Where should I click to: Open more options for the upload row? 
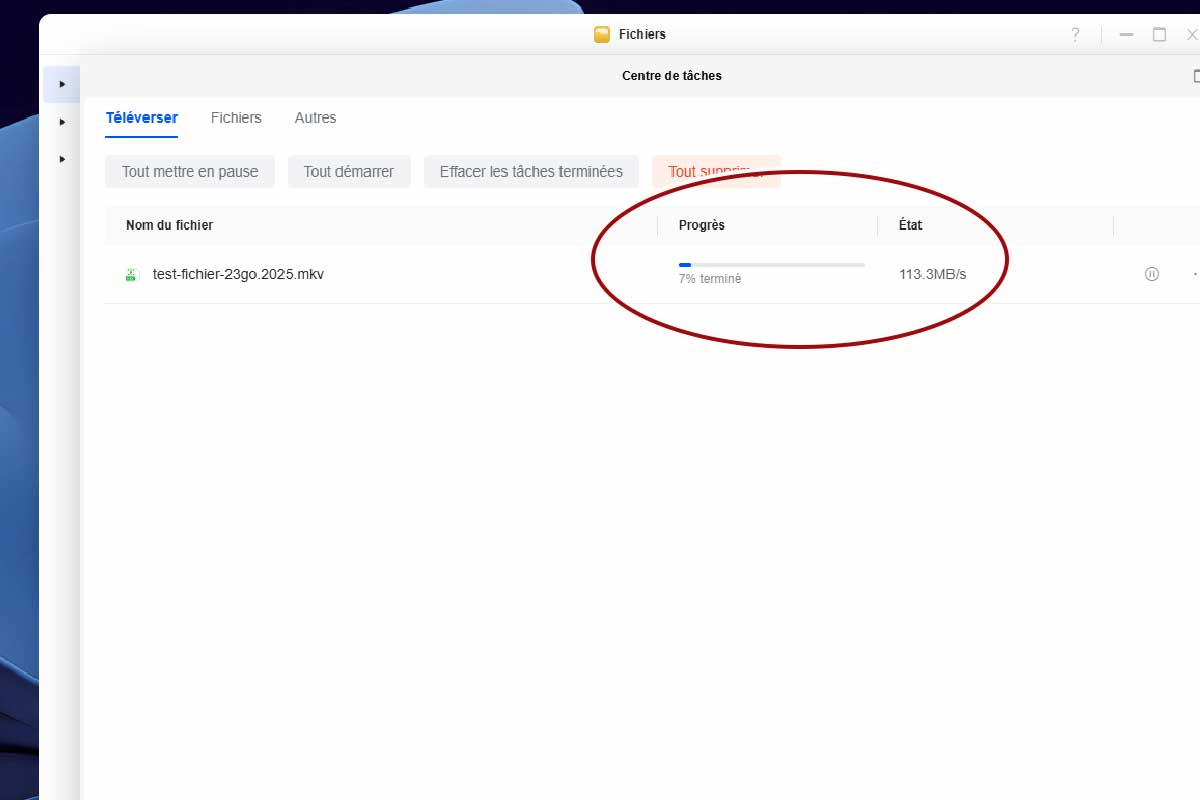pyautogui.click(x=1195, y=274)
